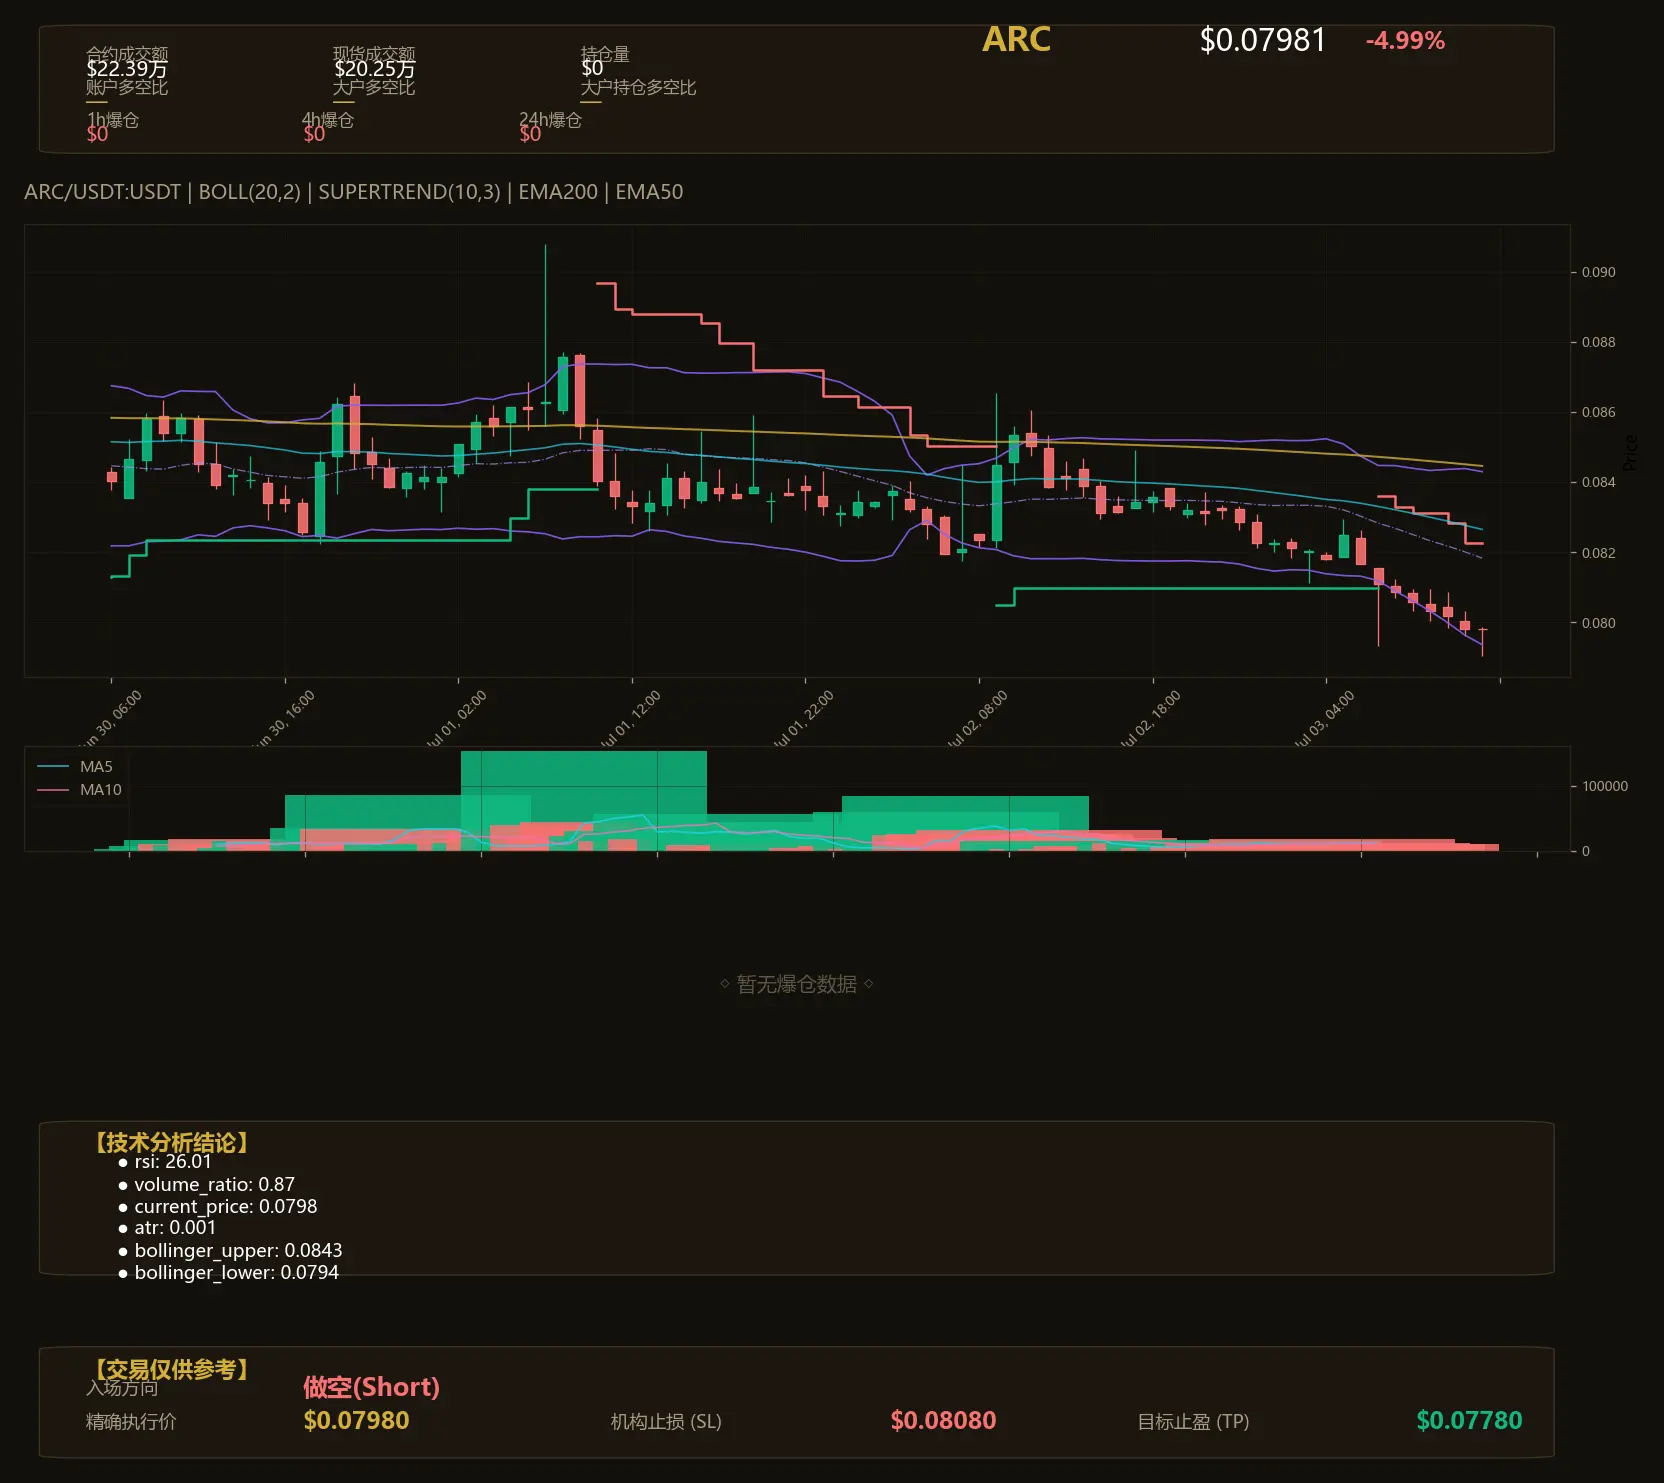Click the -4.99% change percentage
1664x1483 pixels.
coord(1405,41)
